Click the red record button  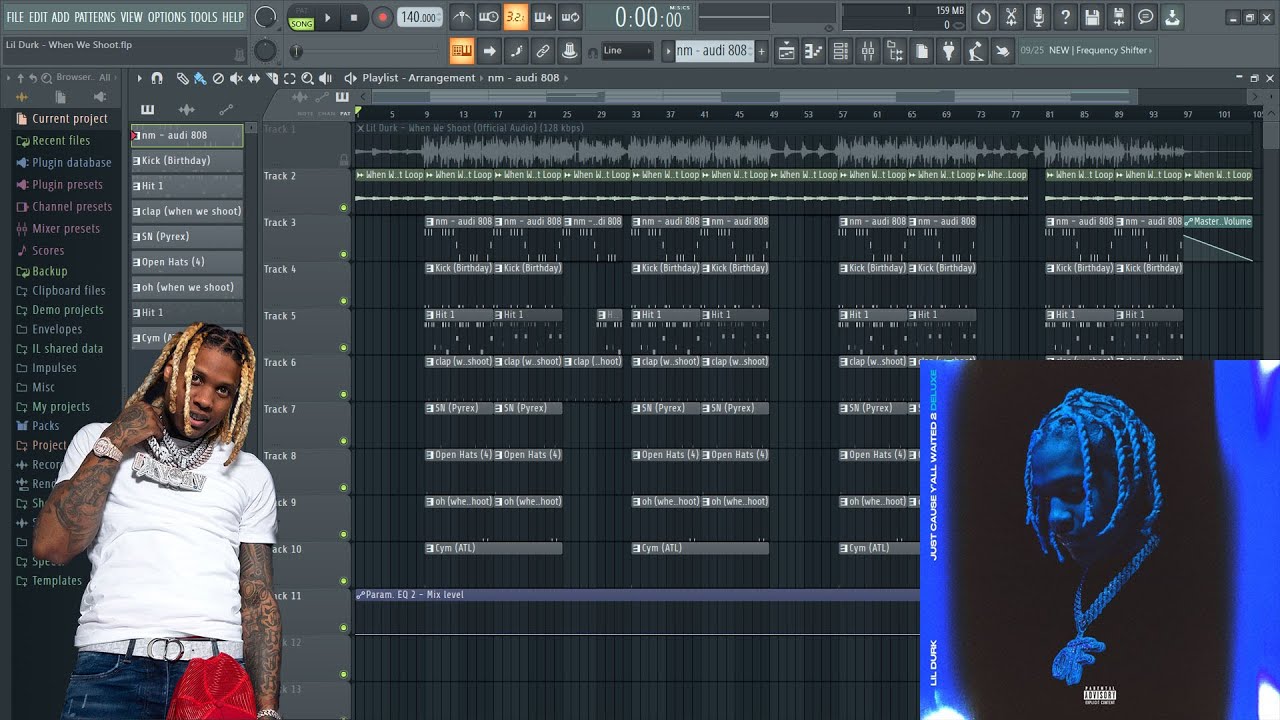(382, 18)
